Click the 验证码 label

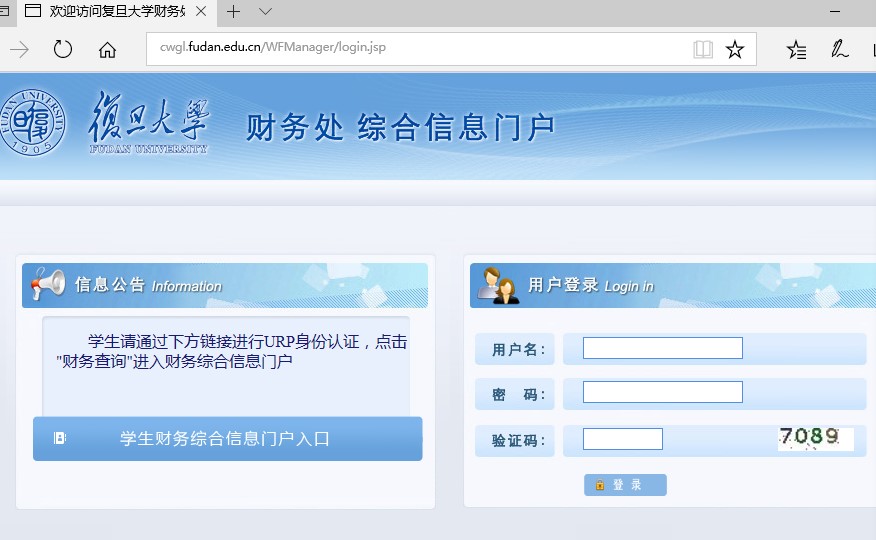coord(518,441)
